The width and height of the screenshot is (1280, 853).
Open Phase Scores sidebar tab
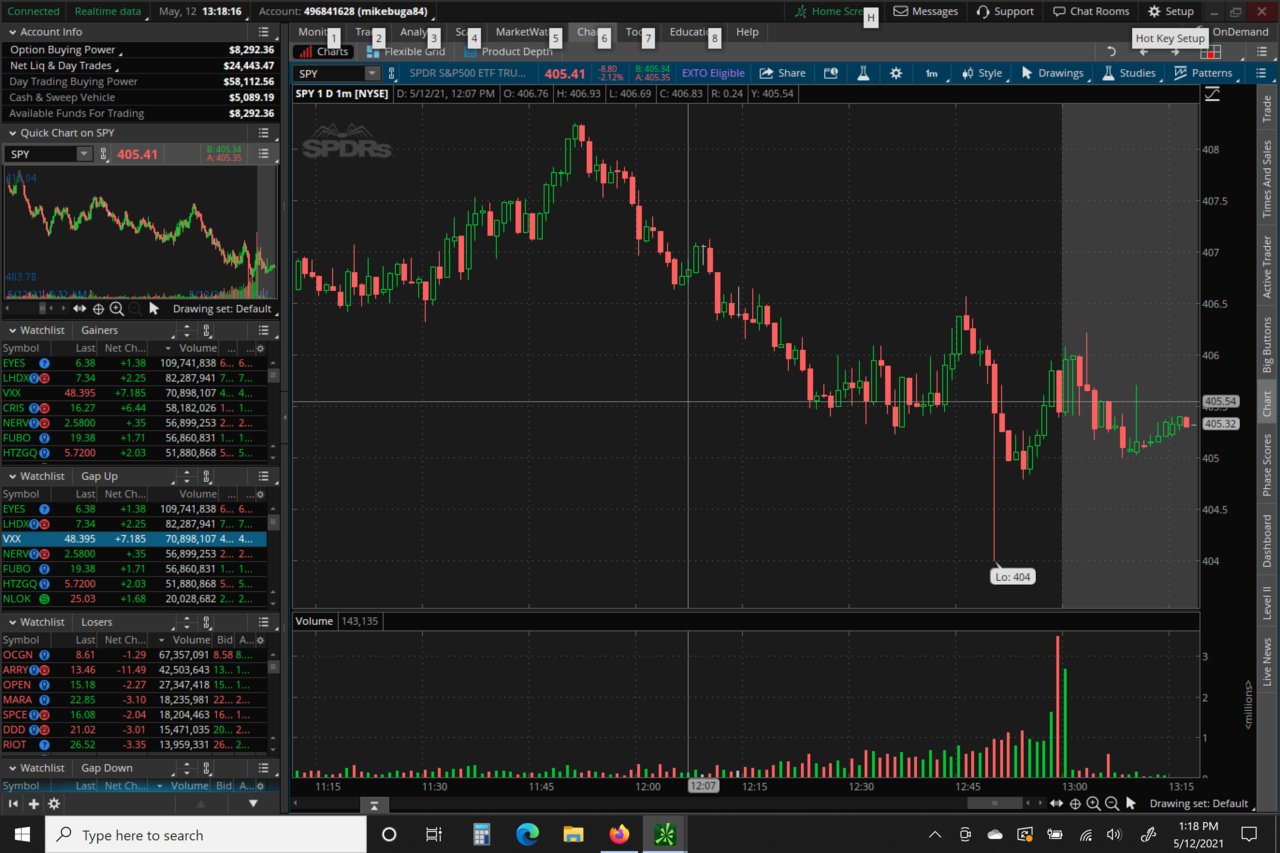coord(1267,464)
